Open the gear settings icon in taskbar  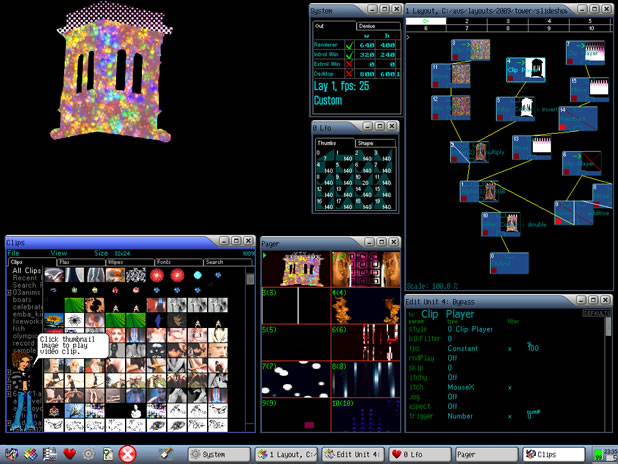pyautogui.click(x=88, y=454)
